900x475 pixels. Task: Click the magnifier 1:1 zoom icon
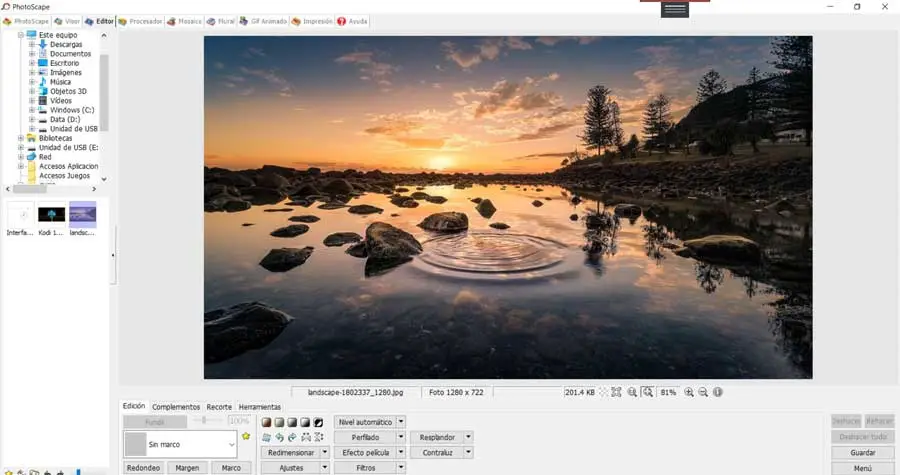coord(632,392)
